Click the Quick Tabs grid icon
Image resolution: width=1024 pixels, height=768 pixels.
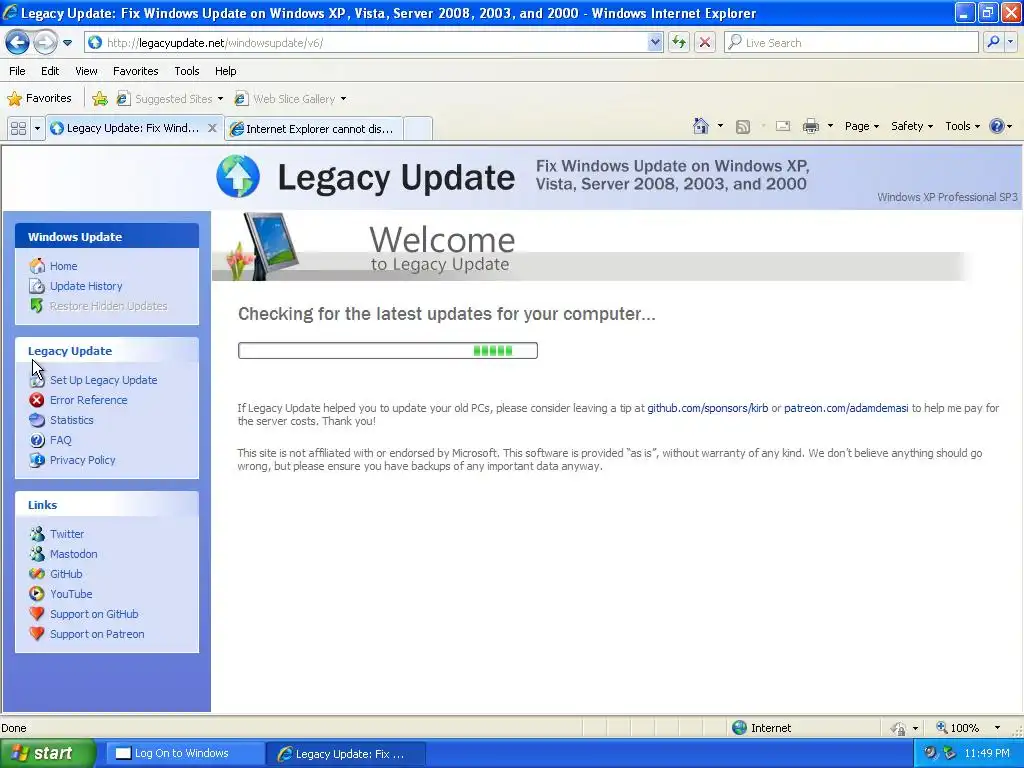(18, 128)
